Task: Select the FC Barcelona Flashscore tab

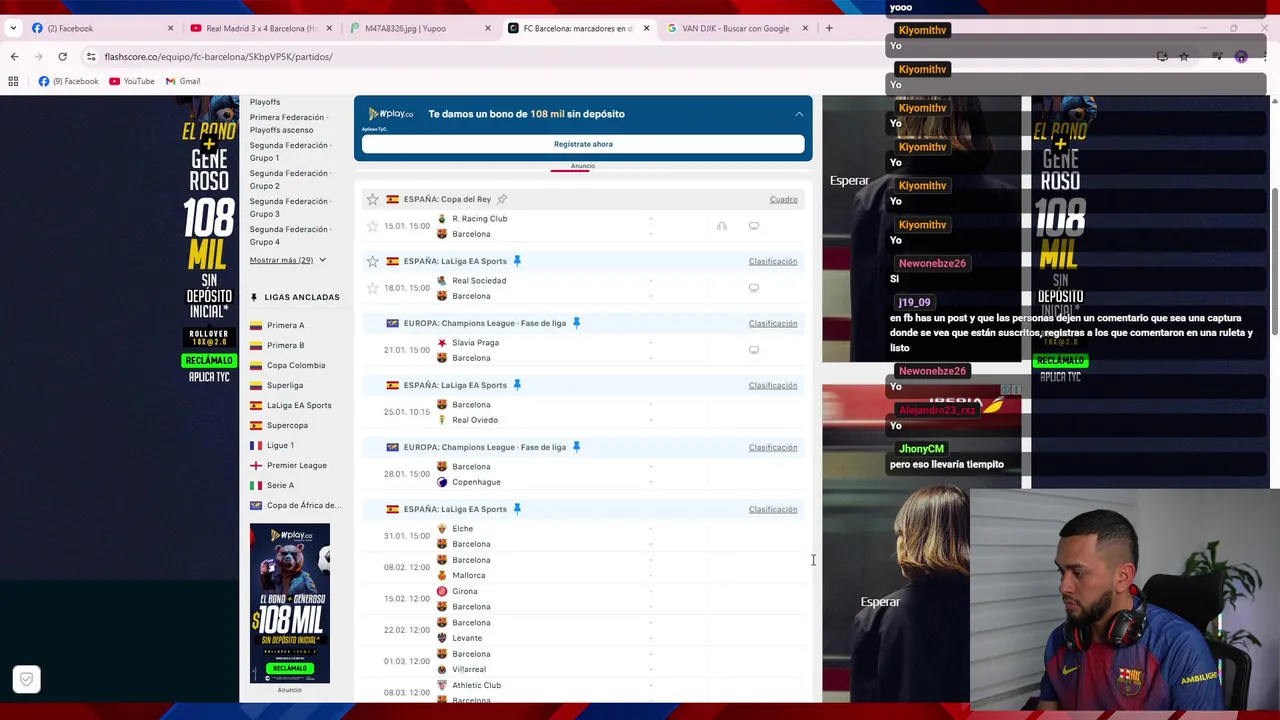Action: tap(577, 28)
